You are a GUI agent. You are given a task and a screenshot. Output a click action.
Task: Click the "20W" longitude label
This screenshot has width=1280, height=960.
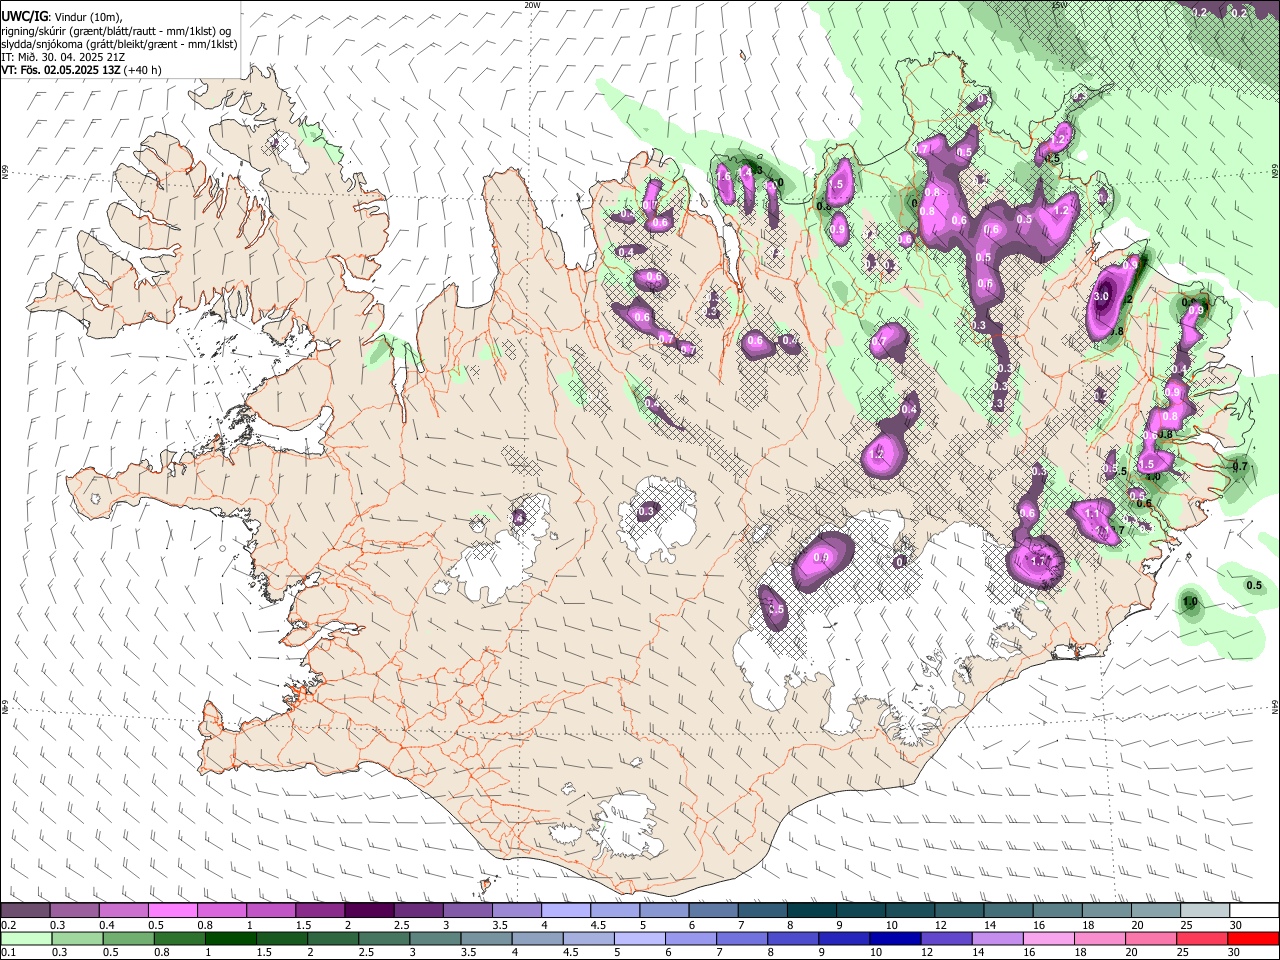(532, 5)
